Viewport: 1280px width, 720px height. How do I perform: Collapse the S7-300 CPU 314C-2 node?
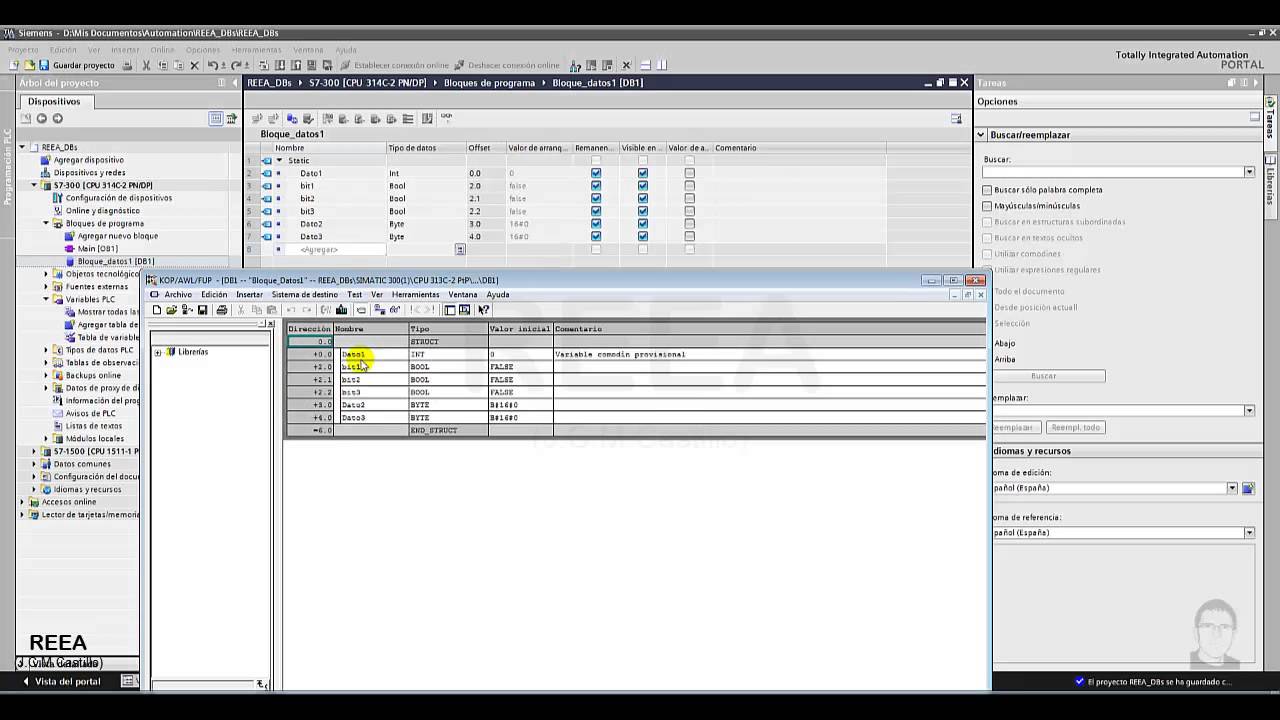point(34,185)
